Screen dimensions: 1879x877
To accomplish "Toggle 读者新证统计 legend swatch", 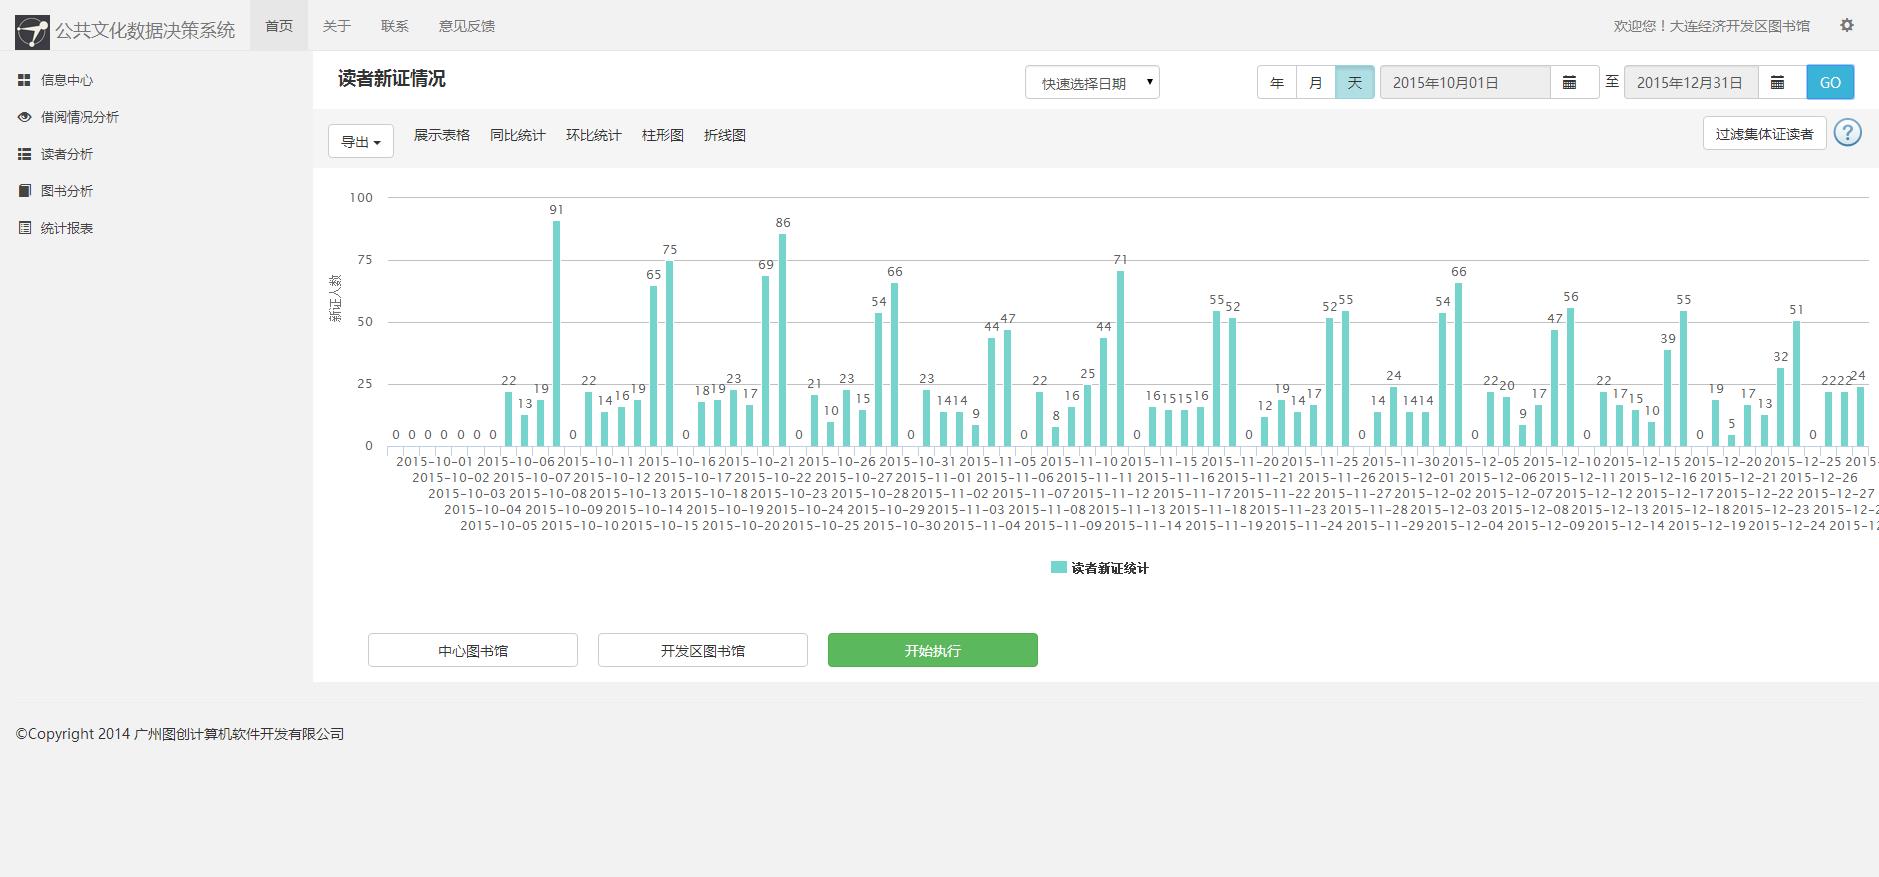I will [1059, 568].
